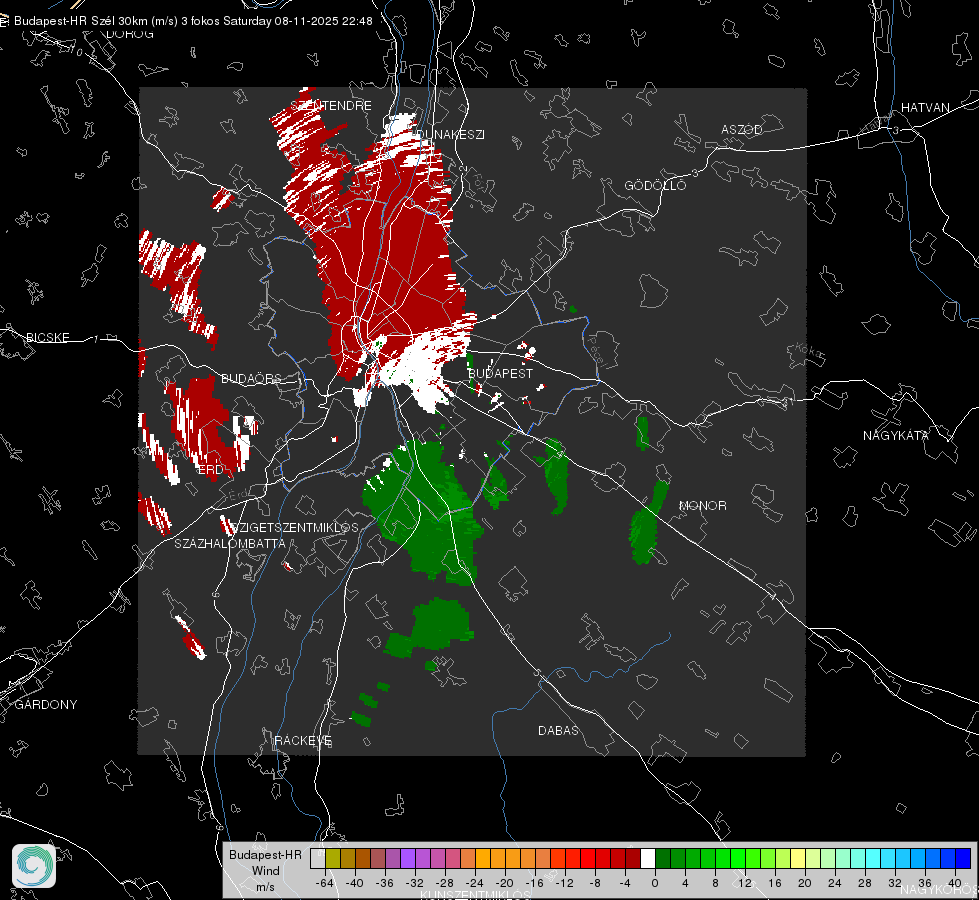Select the DUNAKESZI town label
Screen dimensions: 979x900
[x=450, y=134]
